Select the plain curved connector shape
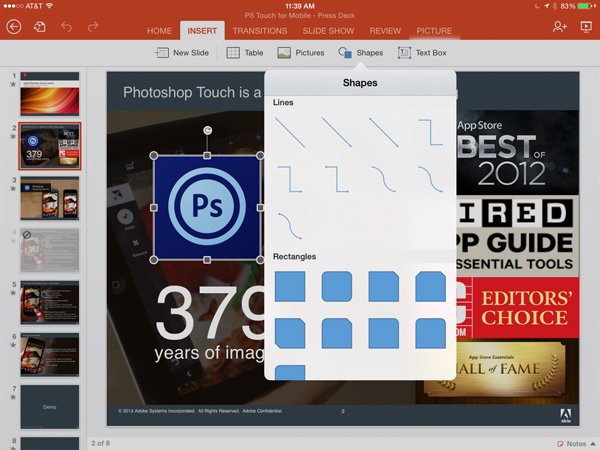The width and height of the screenshot is (600, 450). point(384,179)
